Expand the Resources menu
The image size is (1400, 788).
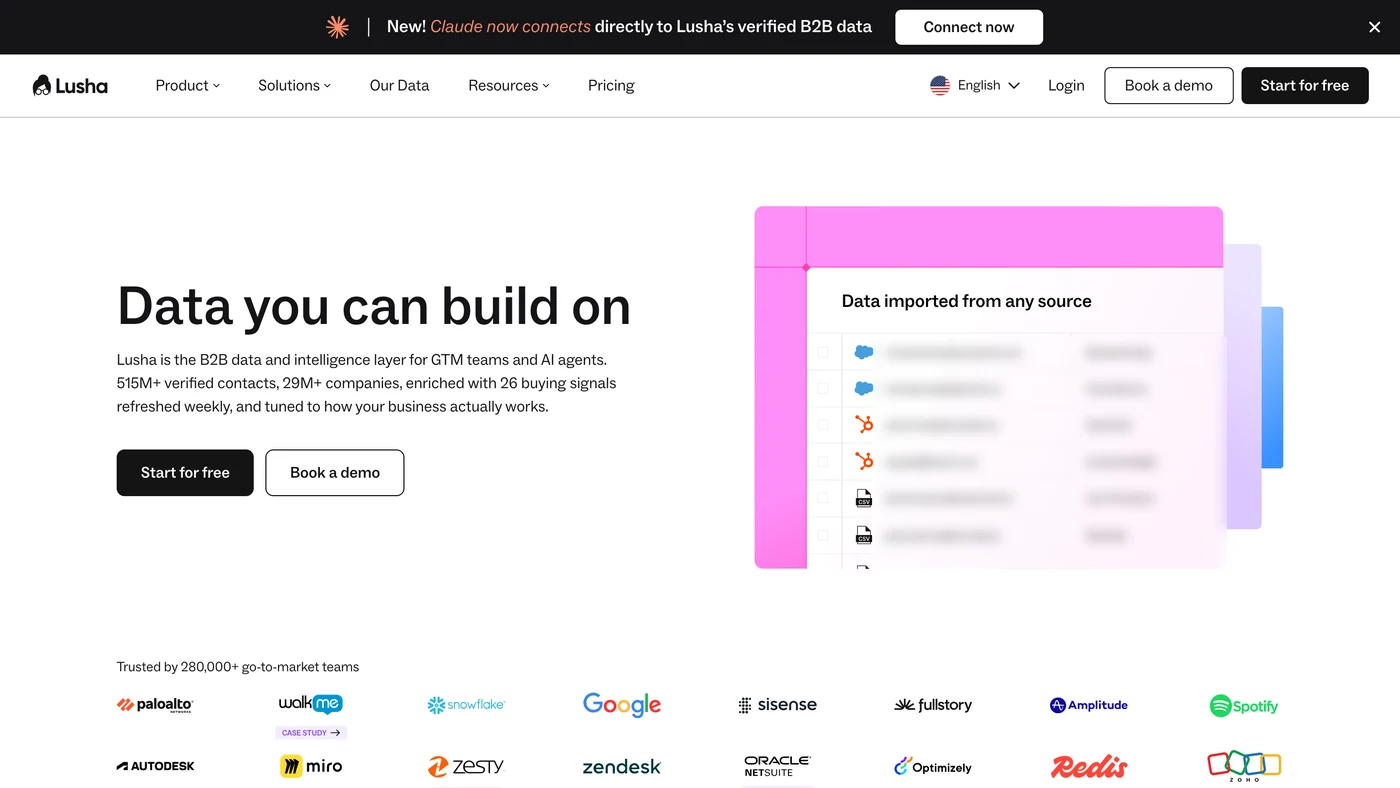[509, 85]
